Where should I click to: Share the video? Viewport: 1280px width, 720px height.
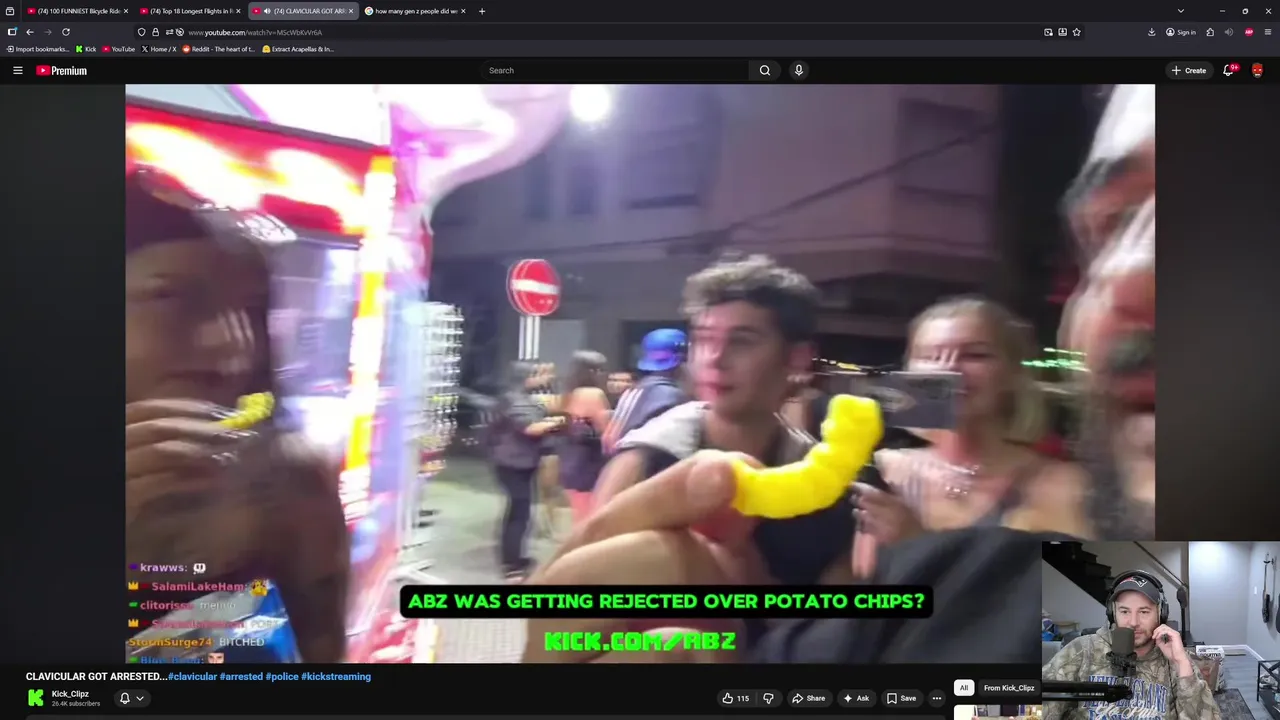tap(808, 698)
